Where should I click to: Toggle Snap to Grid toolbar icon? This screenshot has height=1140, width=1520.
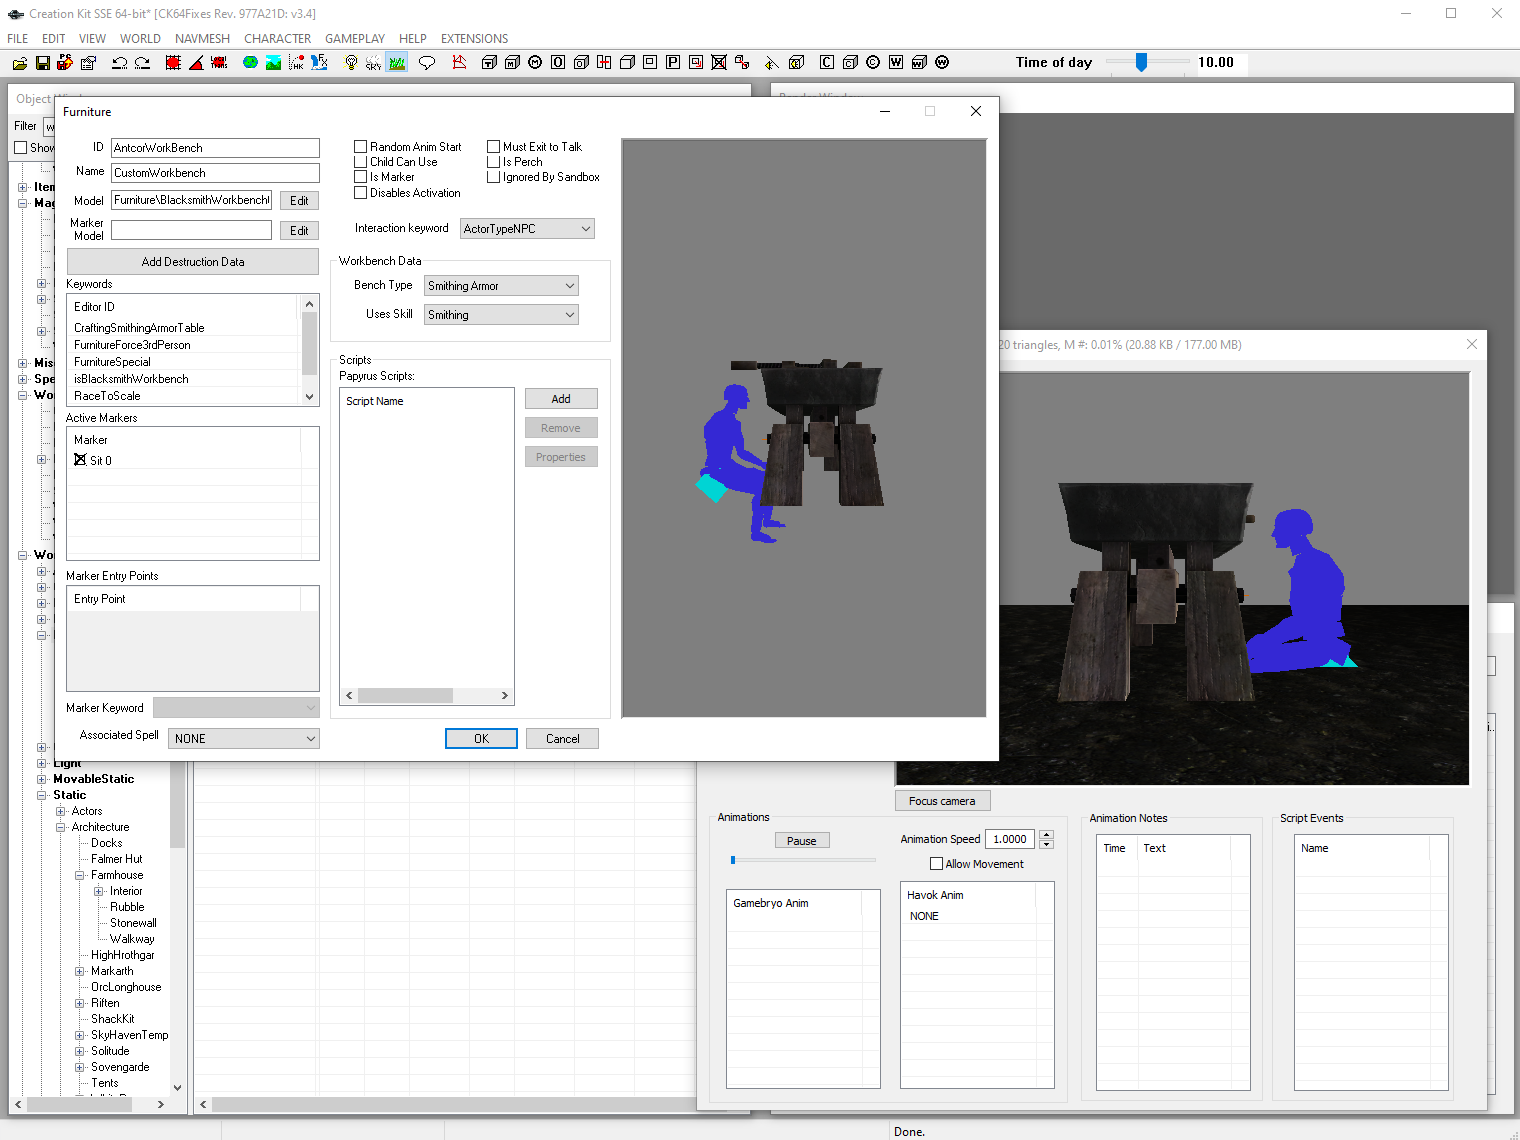(173, 63)
